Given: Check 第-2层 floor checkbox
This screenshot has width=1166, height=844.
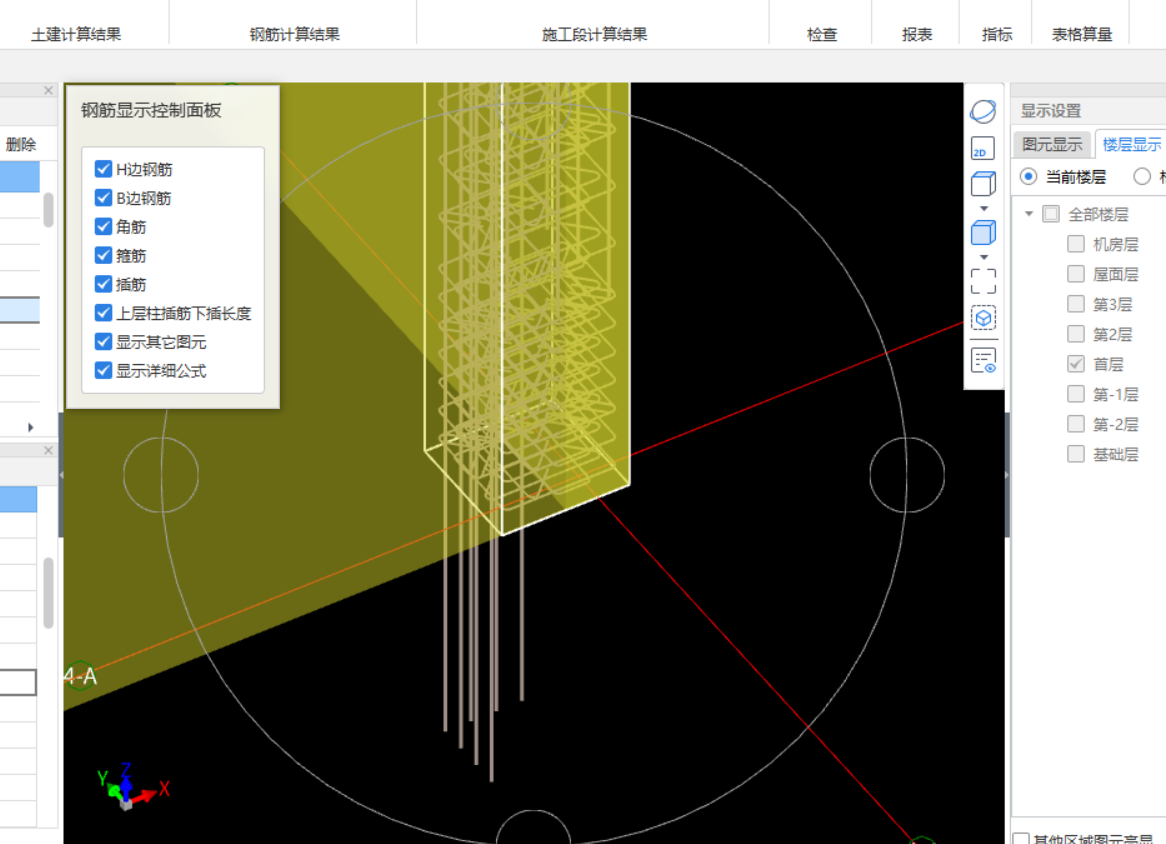Looking at the screenshot, I should tap(1075, 424).
